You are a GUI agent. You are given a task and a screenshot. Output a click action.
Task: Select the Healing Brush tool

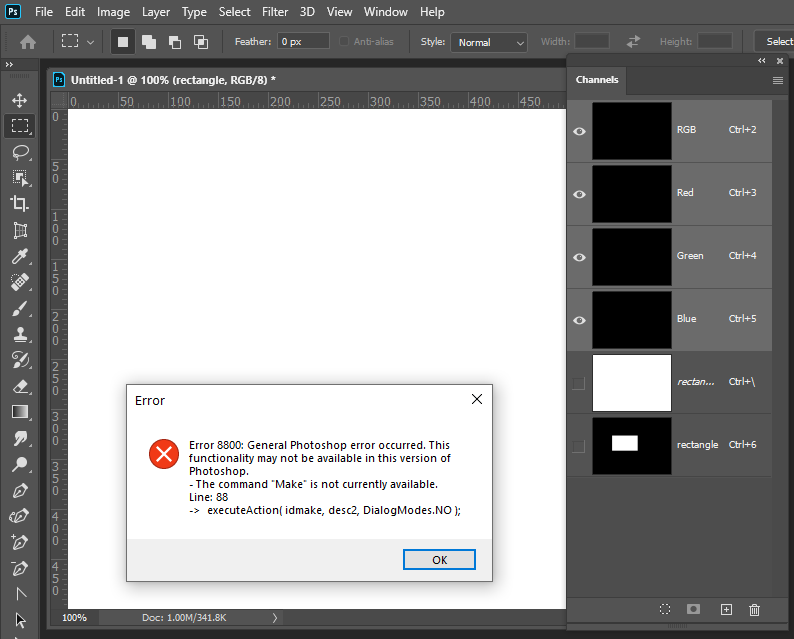[20, 282]
